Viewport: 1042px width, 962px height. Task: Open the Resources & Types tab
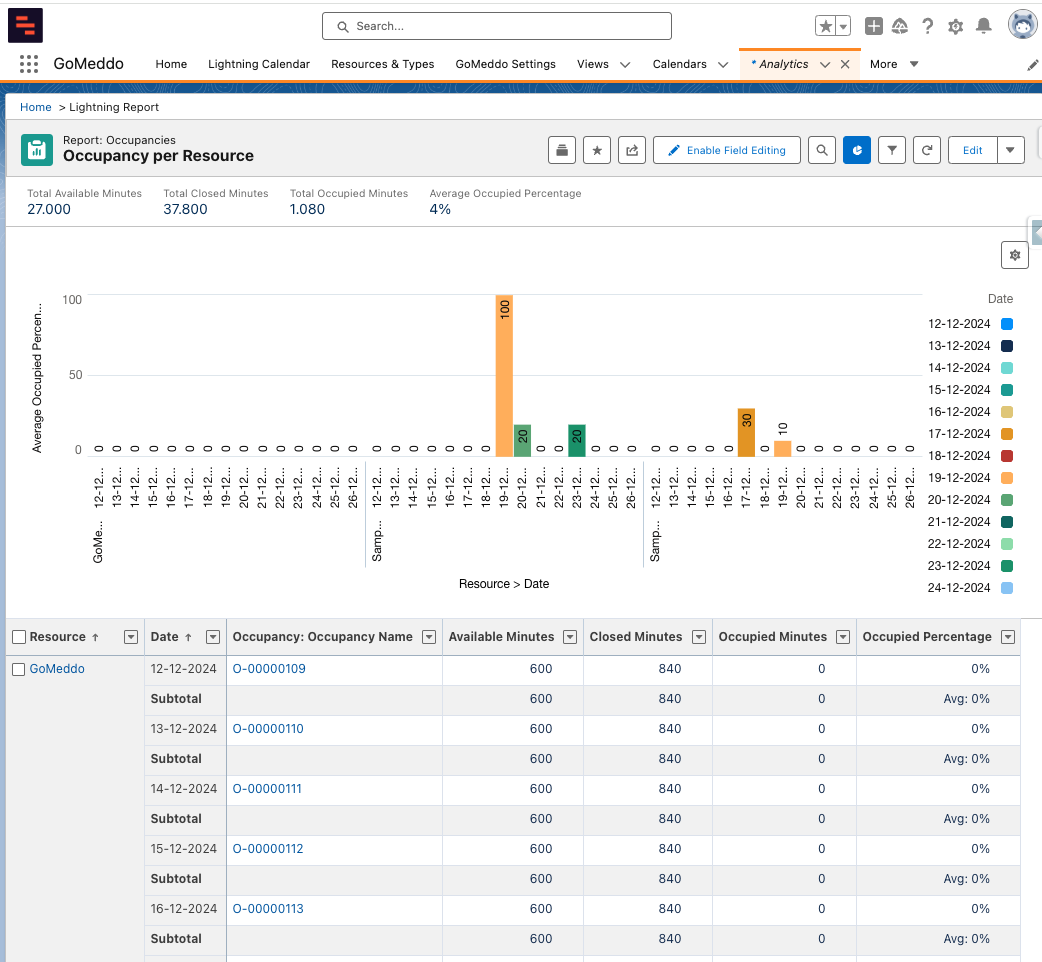[x=382, y=64]
